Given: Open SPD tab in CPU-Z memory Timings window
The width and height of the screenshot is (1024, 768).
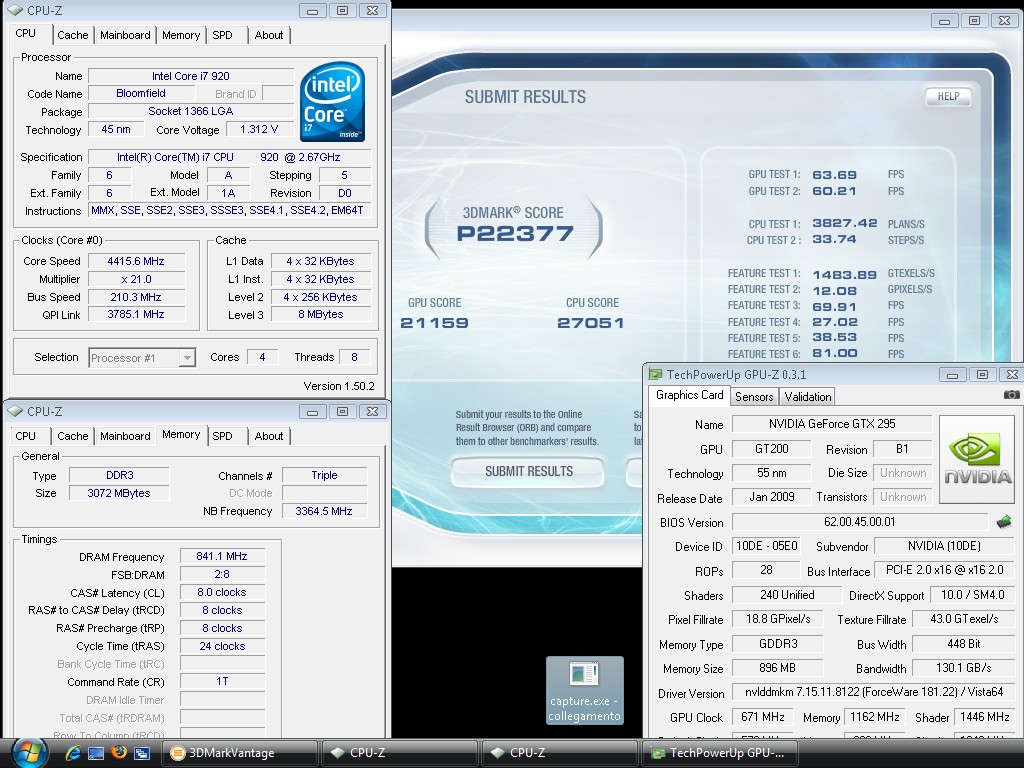Looking at the screenshot, I should [222, 436].
